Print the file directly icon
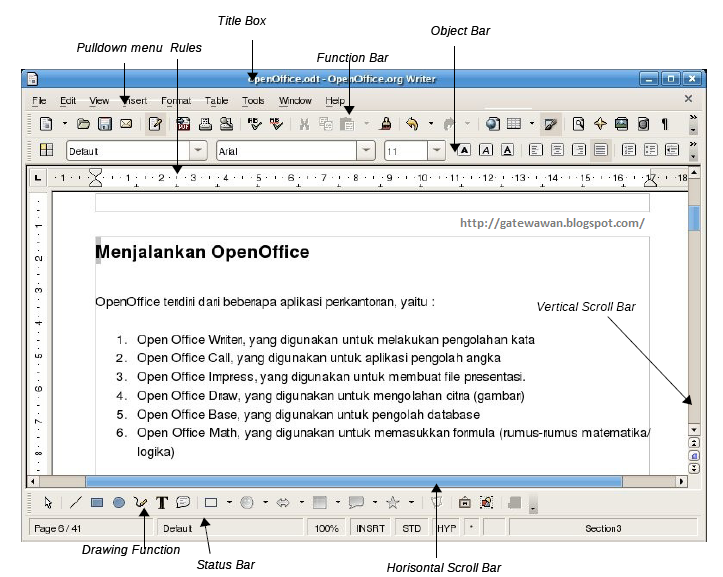 click(x=205, y=124)
